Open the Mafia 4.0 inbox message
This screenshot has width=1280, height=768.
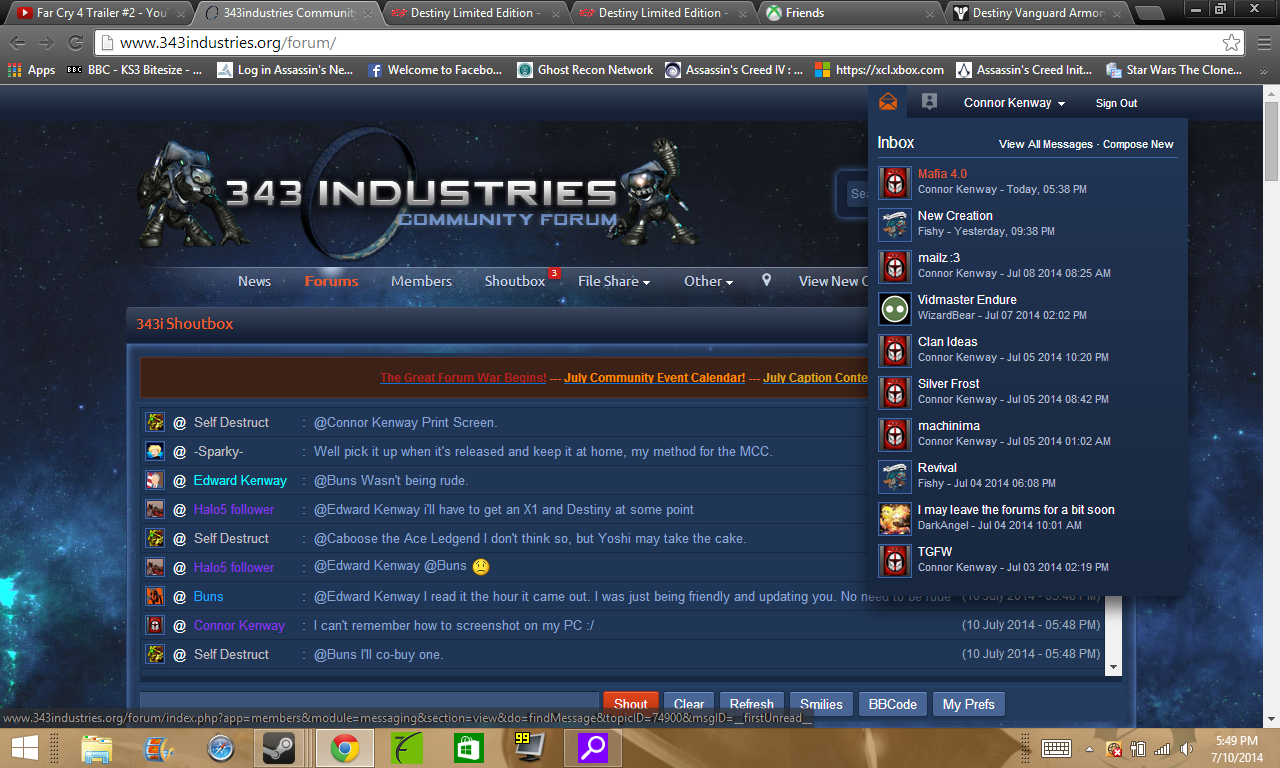click(942, 174)
